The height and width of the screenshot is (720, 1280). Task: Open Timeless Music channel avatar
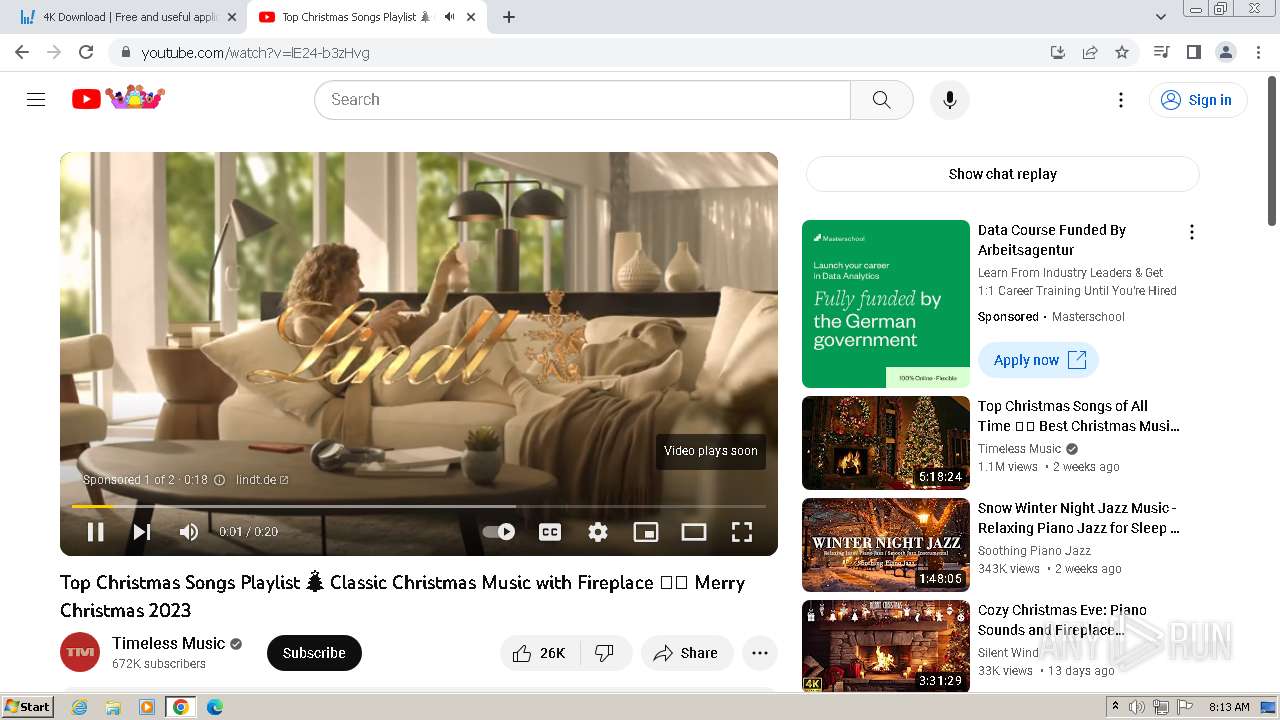80,652
